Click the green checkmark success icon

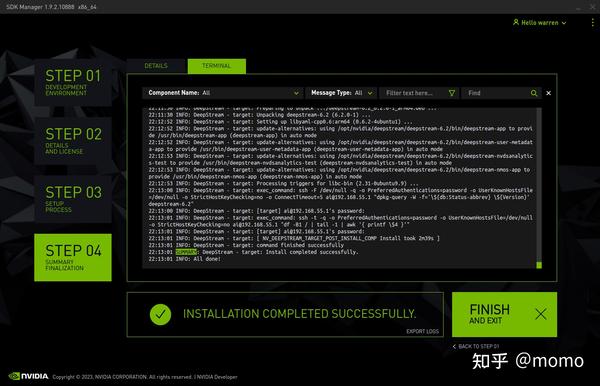(160, 314)
